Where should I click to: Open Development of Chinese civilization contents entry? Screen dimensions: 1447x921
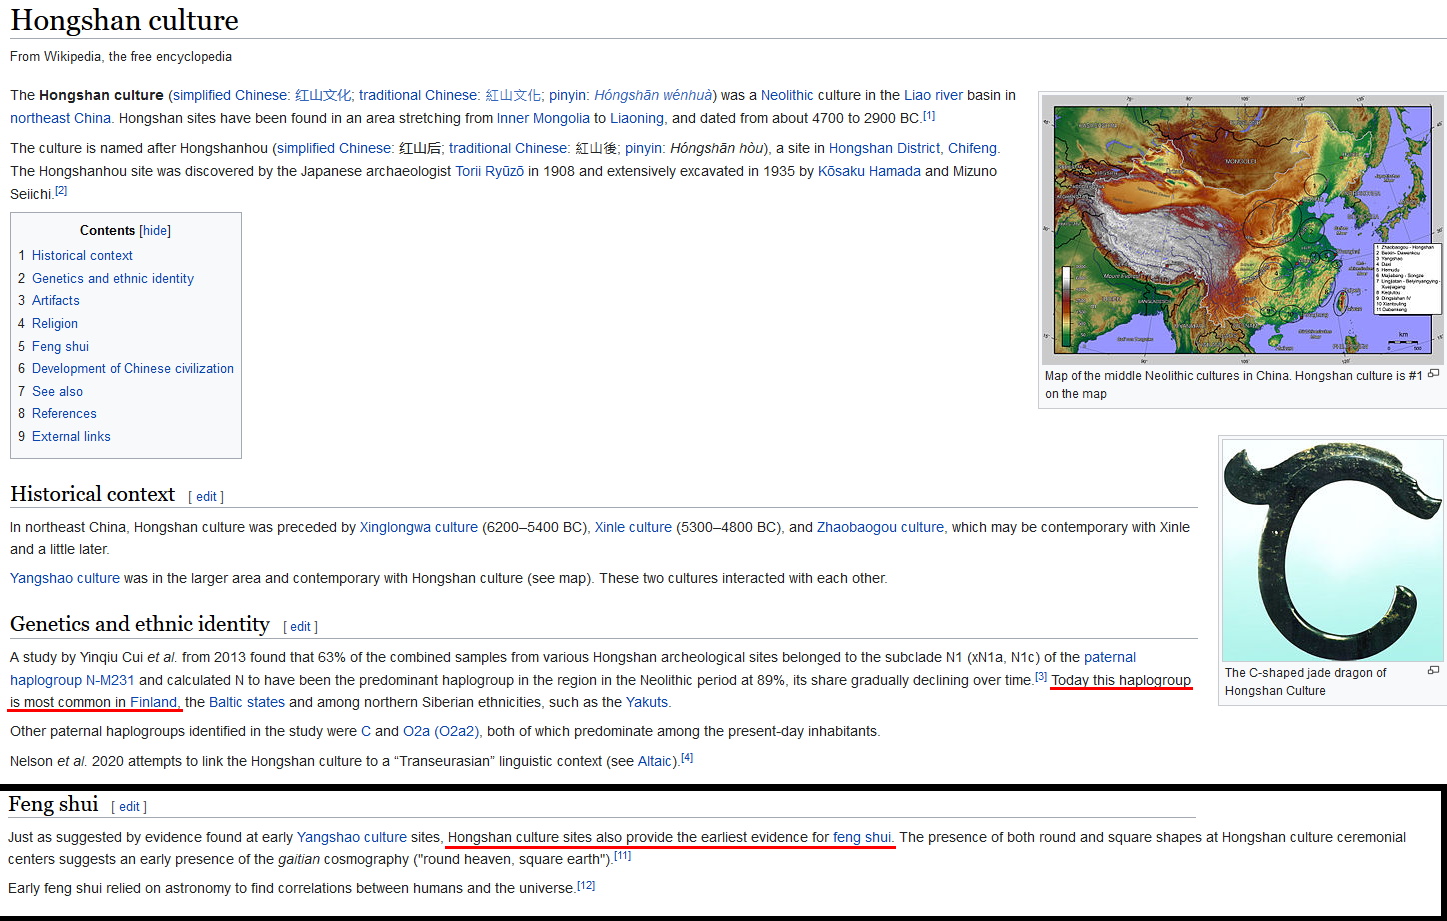[x=133, y=369]
